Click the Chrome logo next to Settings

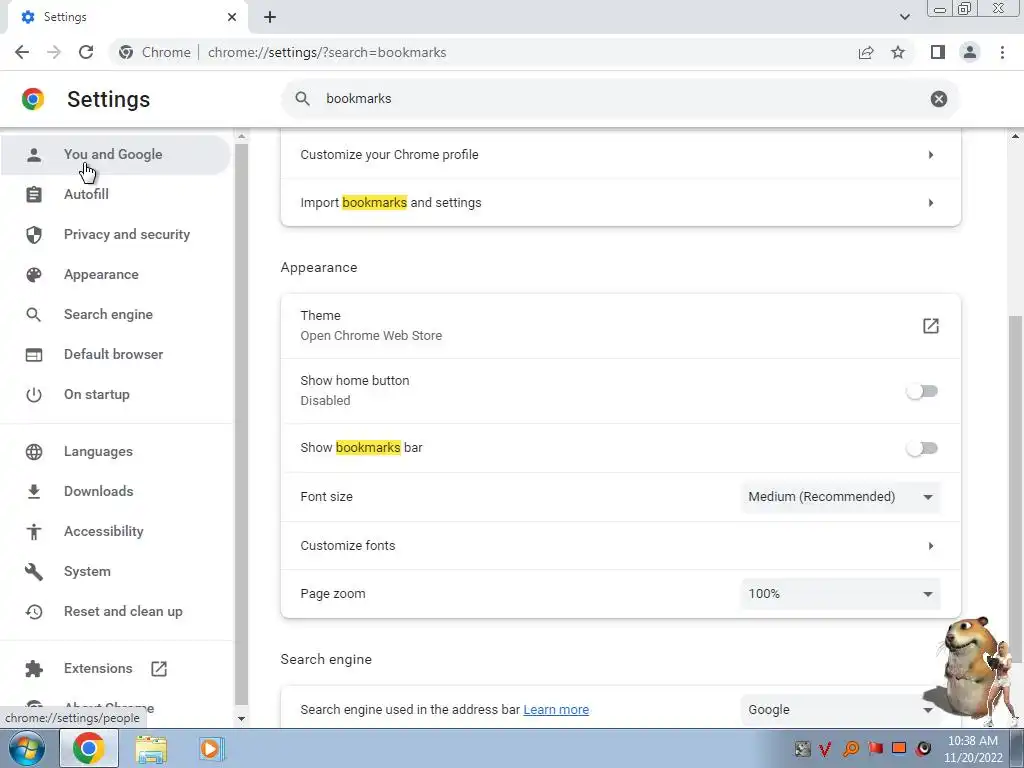coord(33,99)
